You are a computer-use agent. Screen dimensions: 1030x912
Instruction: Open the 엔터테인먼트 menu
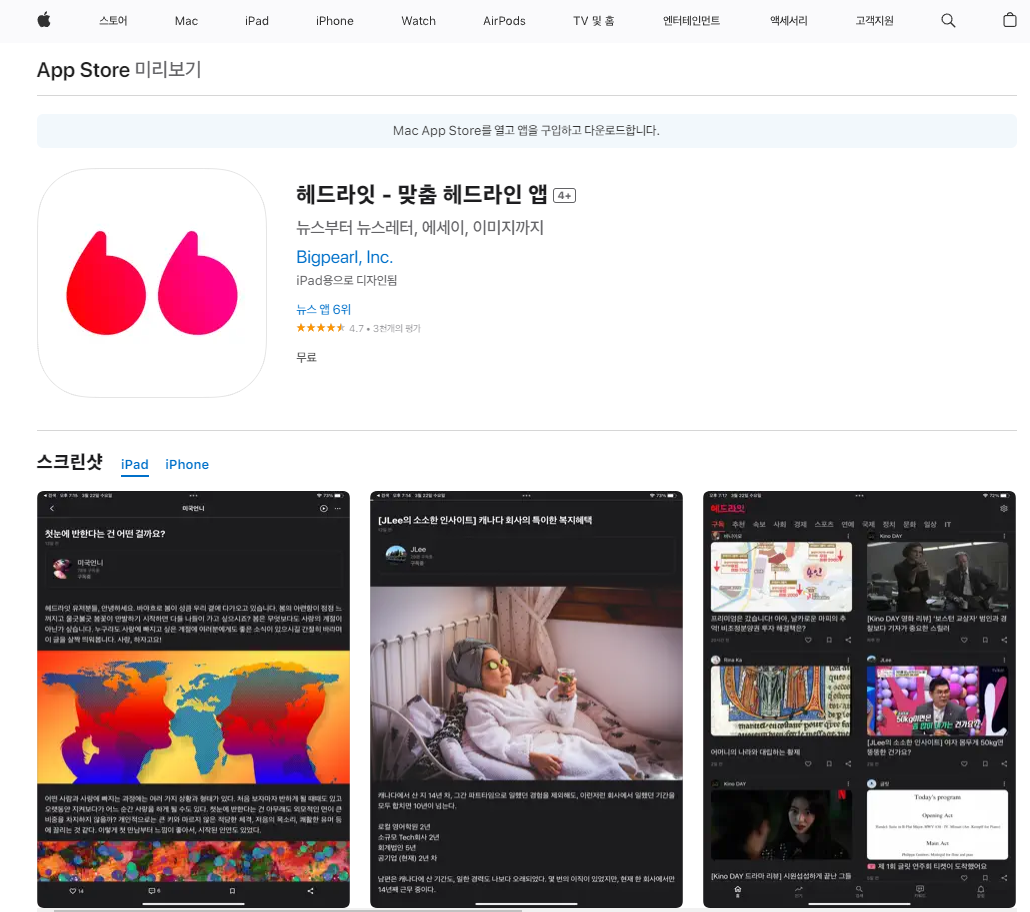(691, 20)
